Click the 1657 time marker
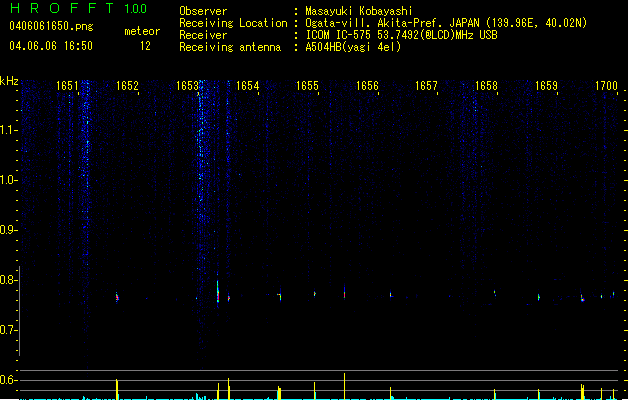This screenshot has width=629, height=400. point(426,86)
